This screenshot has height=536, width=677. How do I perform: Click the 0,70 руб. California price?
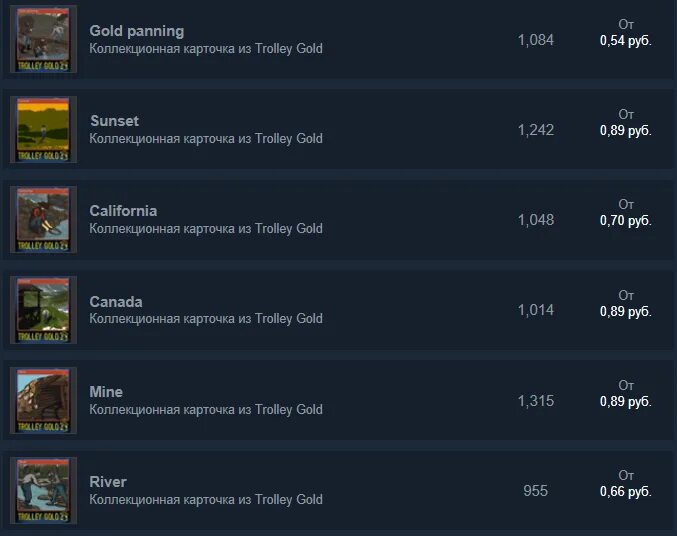click(x=626, y=221)
